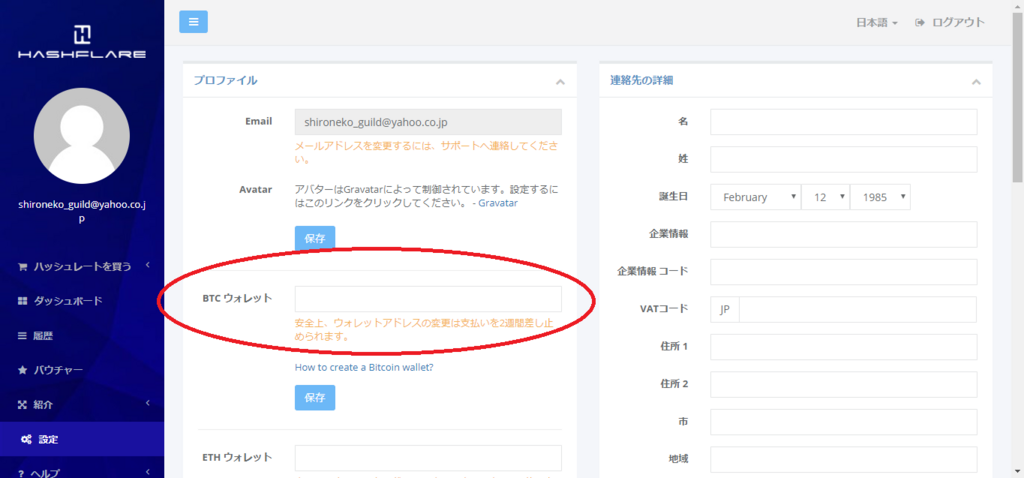Click the hamburger menu toggle button
Viewport: 1024px width, 478px height.
[x=193, y=22]
